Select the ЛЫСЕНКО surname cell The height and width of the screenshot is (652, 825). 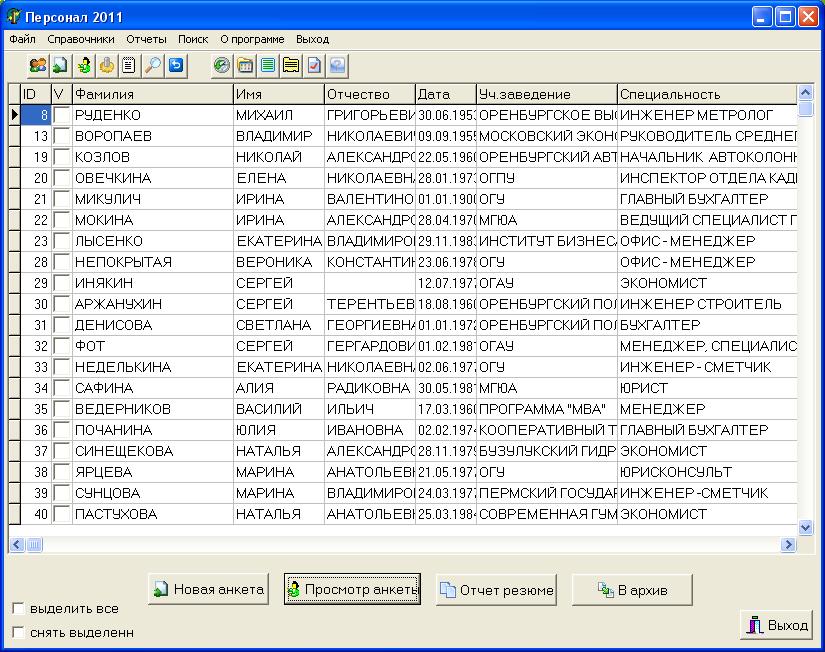click(x=152, y=241)
